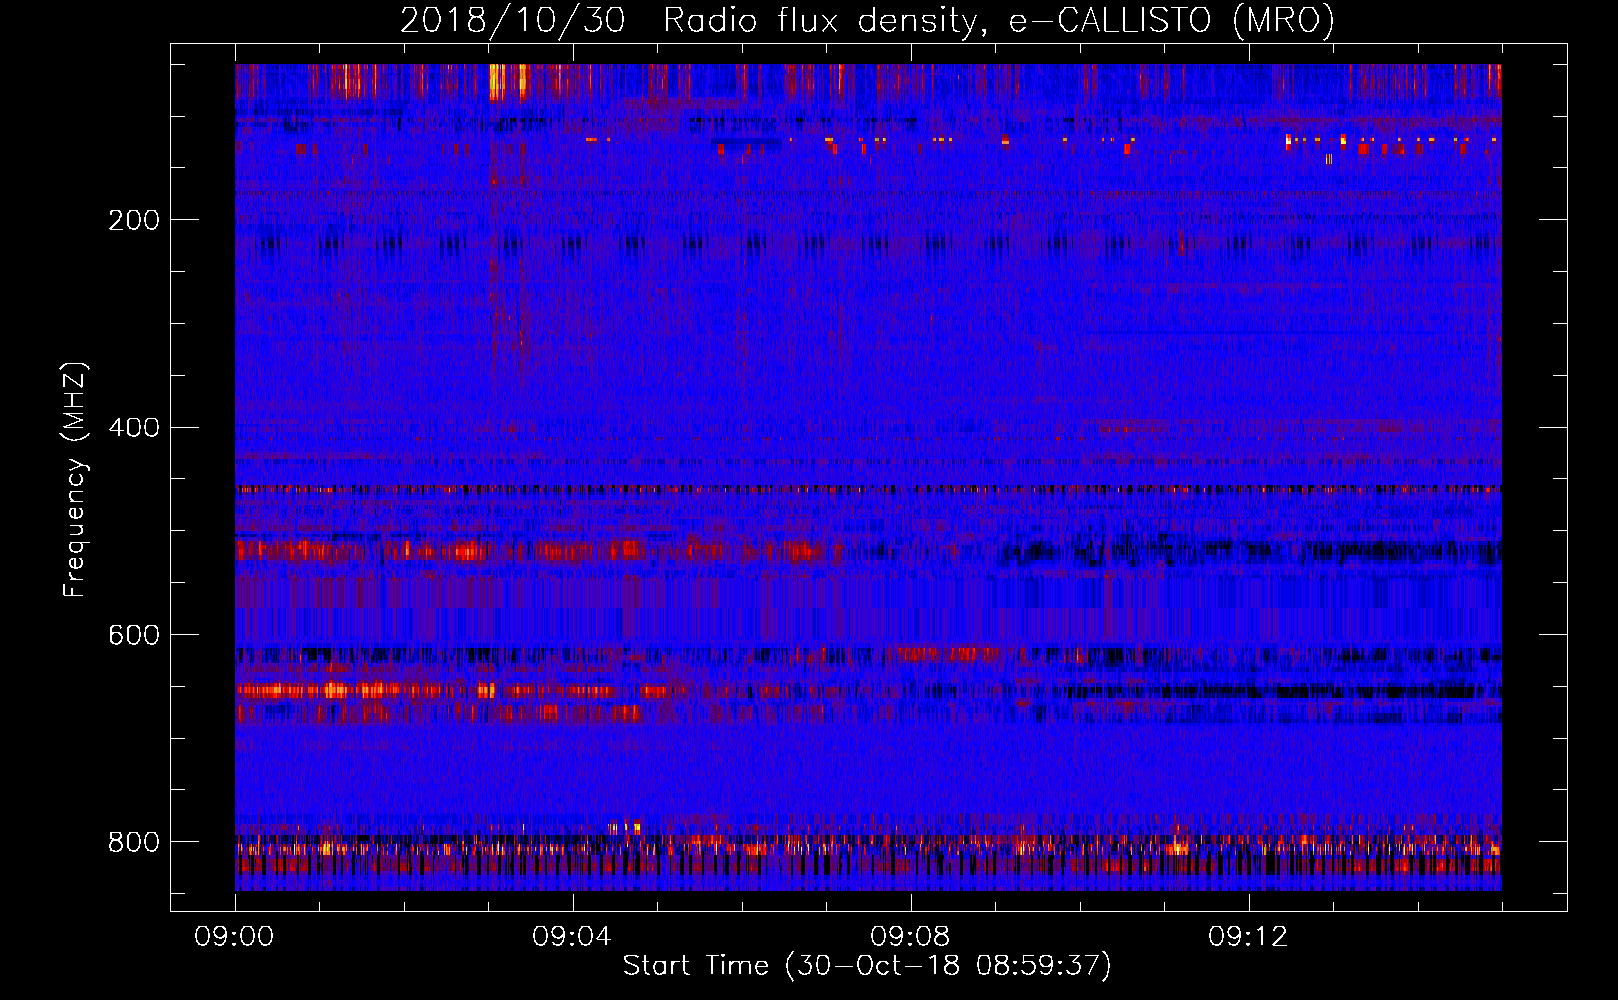
Task: Click the 400 frequency tick label
Action: point(134,428)
